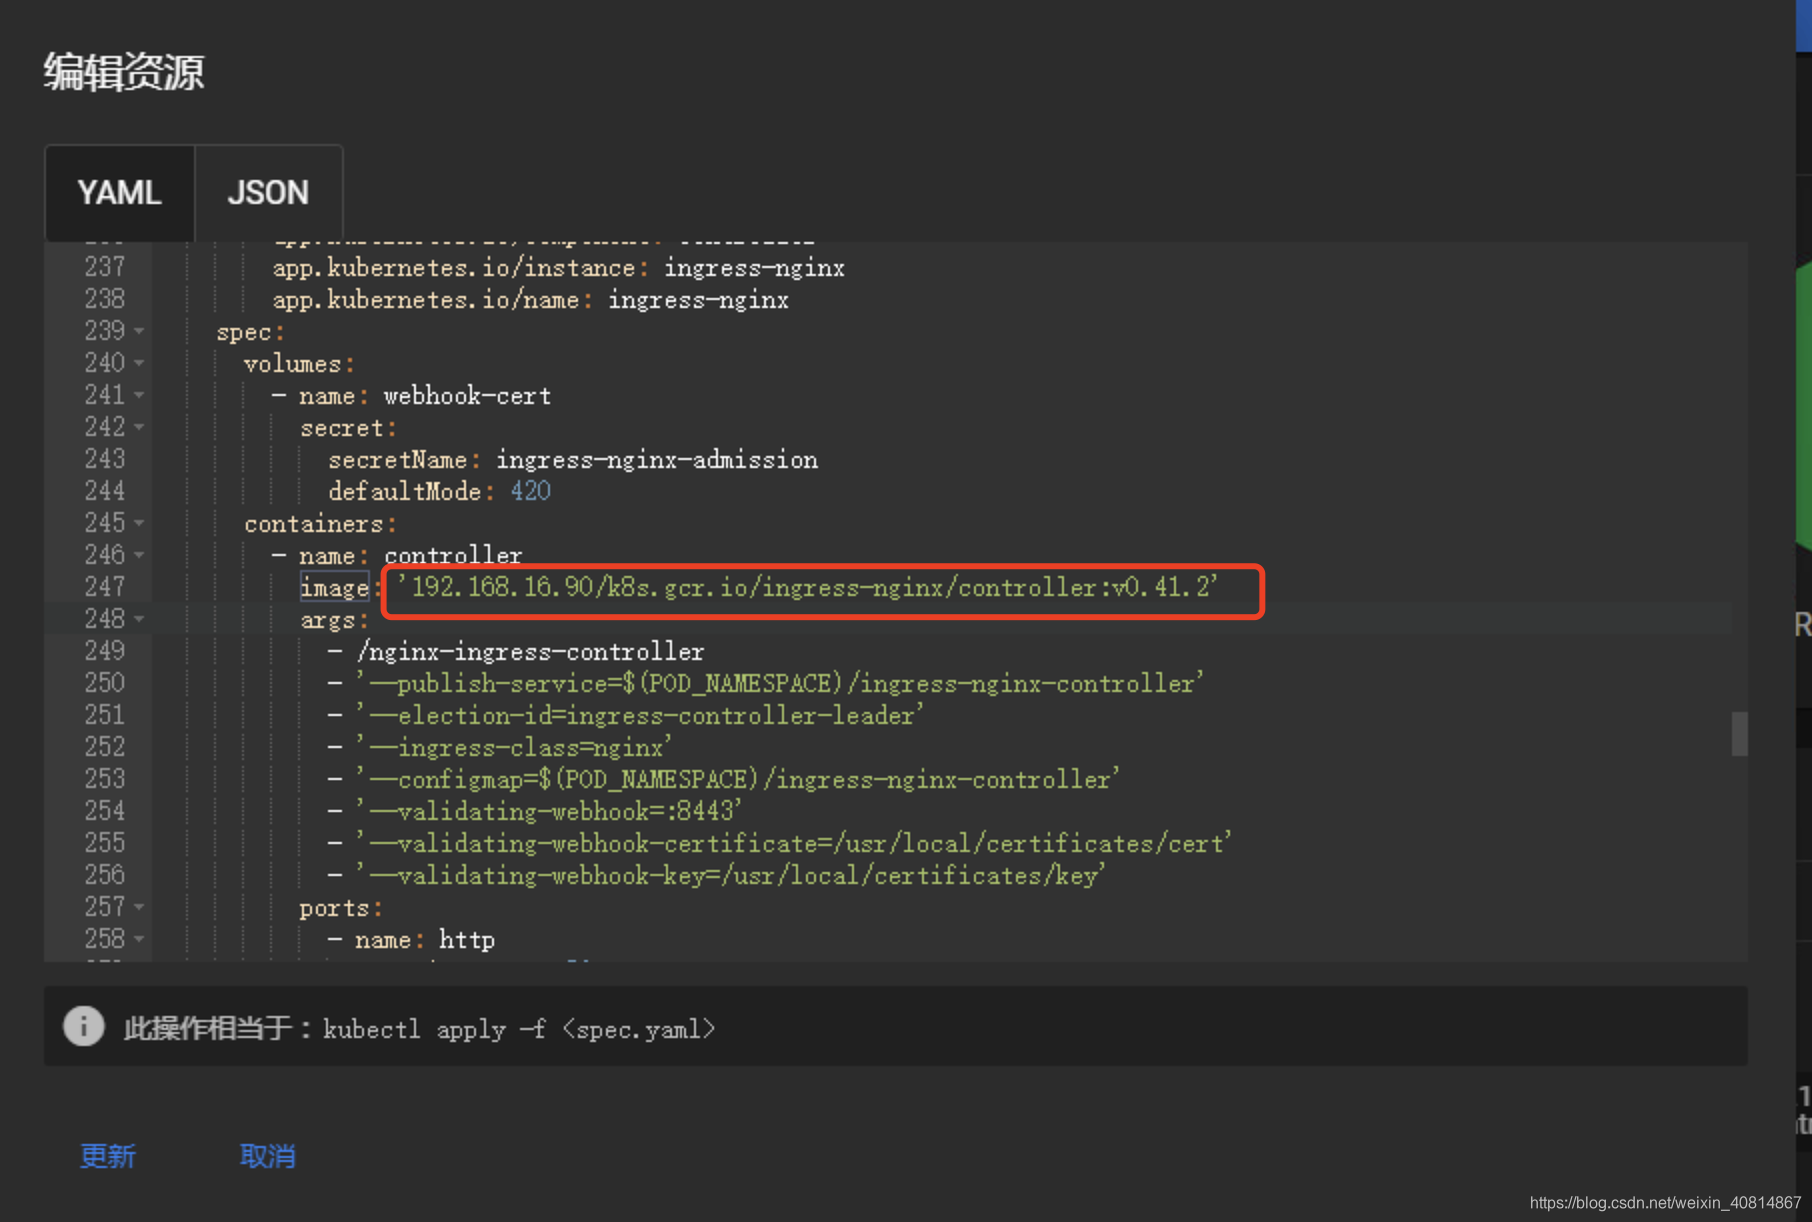Click 'app.kubernetes.io/instance: ingress-nginx' line
Screen dimensions: 1812x1222
click(x=559, y=268)
